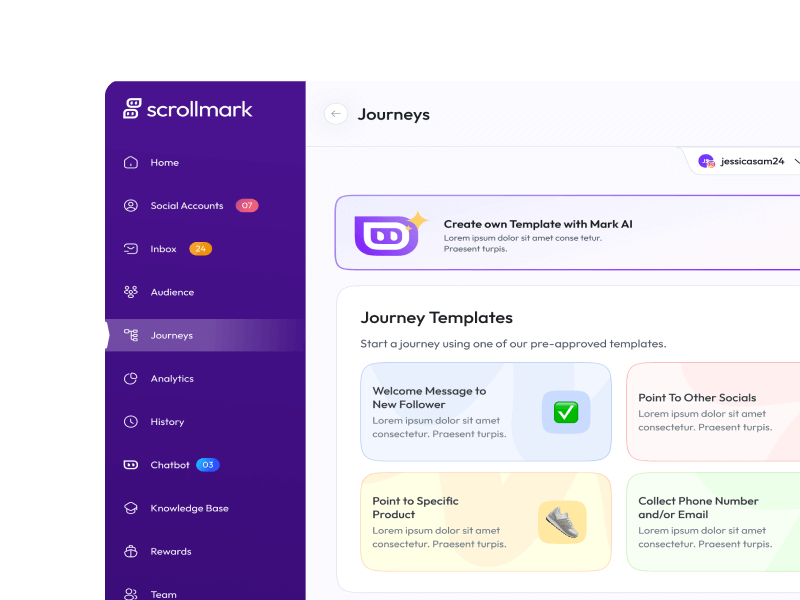The image size is (800, 600).
Task: Click the 07 badge on Social Accounts
Action: (x=247, y=206)
